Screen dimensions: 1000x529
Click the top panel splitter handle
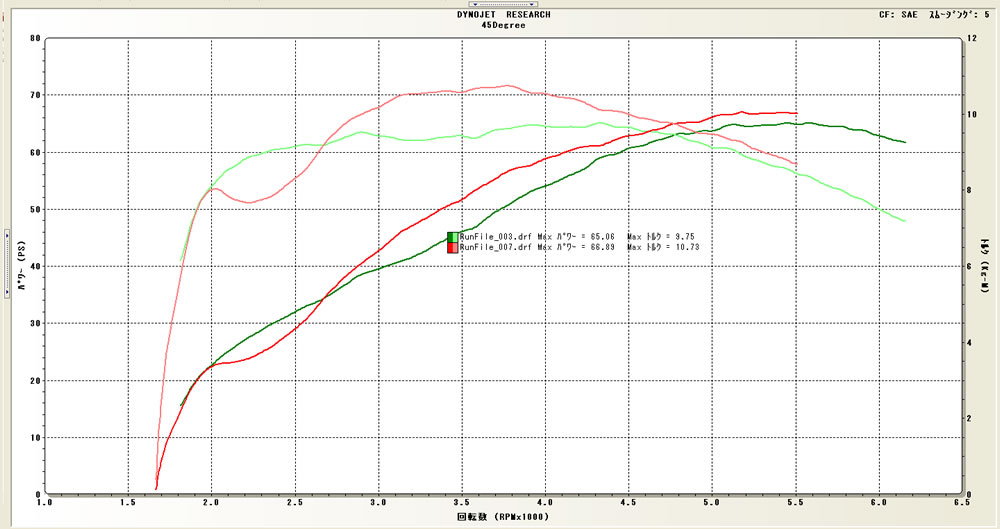point(500,4)
